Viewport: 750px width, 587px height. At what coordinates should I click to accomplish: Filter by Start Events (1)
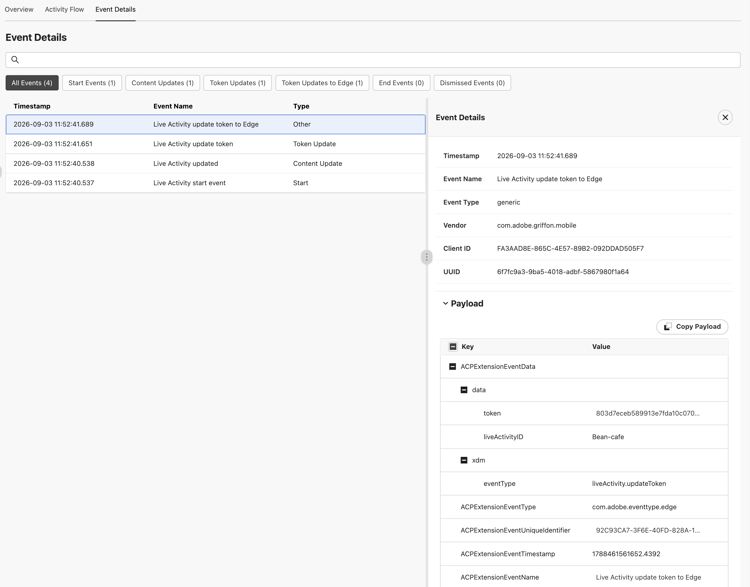click(x=92, y=83)
